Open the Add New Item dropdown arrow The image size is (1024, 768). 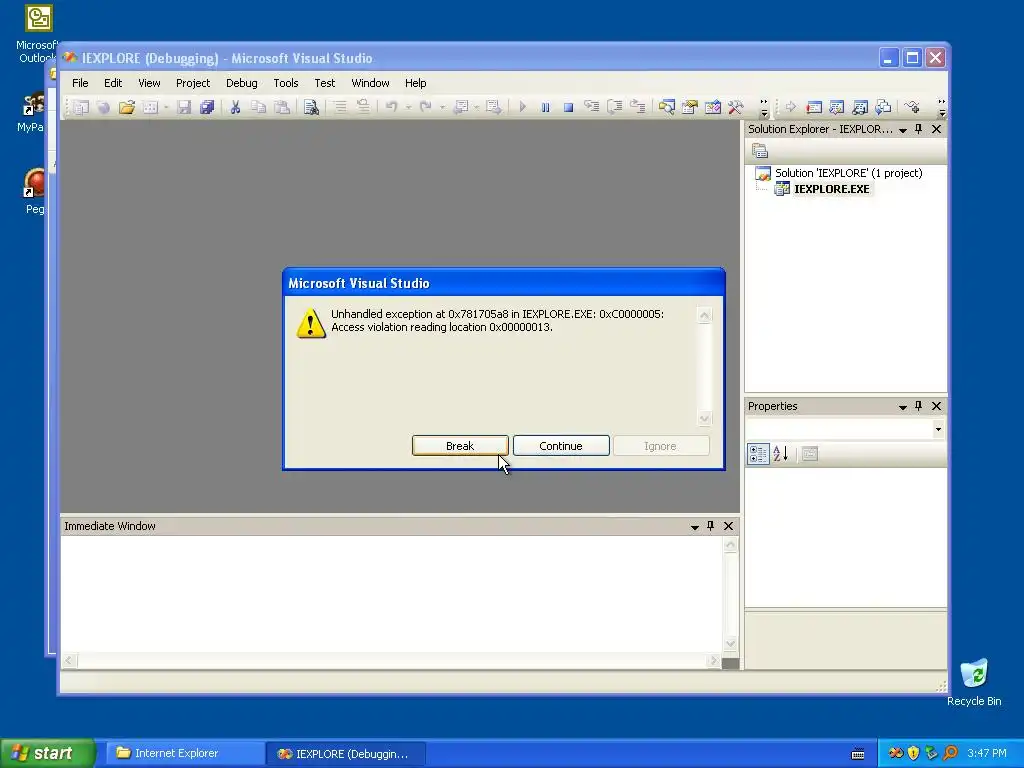click(167, 107)
